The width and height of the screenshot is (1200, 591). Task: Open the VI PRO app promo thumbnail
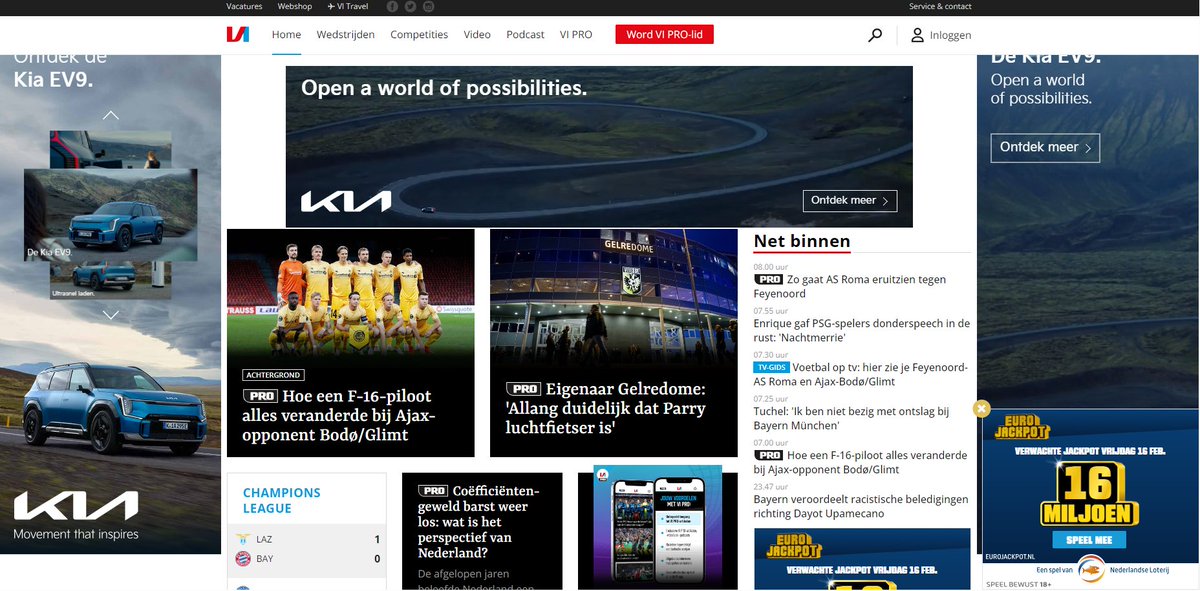pyautogui.click(x=657, y=529)
